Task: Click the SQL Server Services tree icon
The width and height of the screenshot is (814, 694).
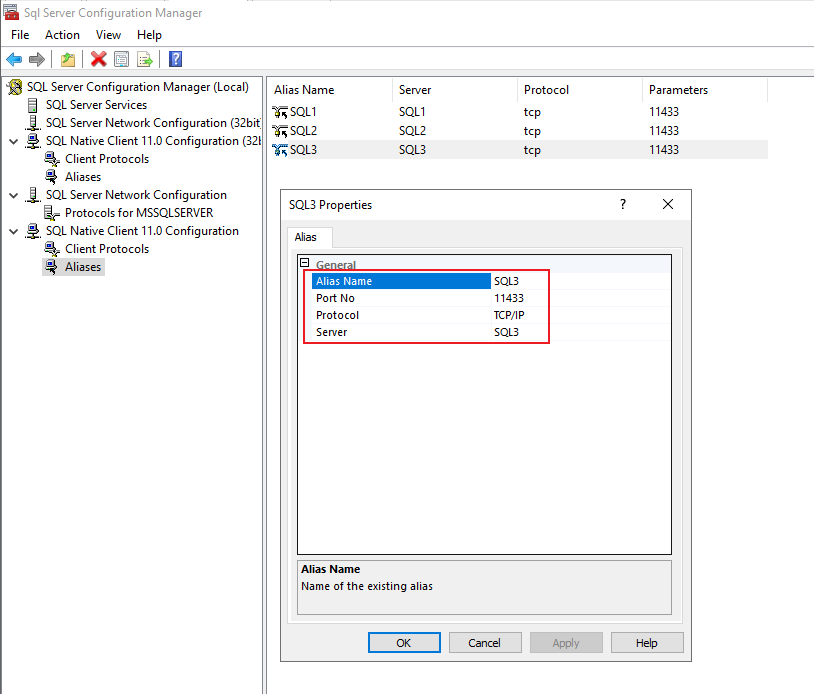Action: click(x=33, y=105)
